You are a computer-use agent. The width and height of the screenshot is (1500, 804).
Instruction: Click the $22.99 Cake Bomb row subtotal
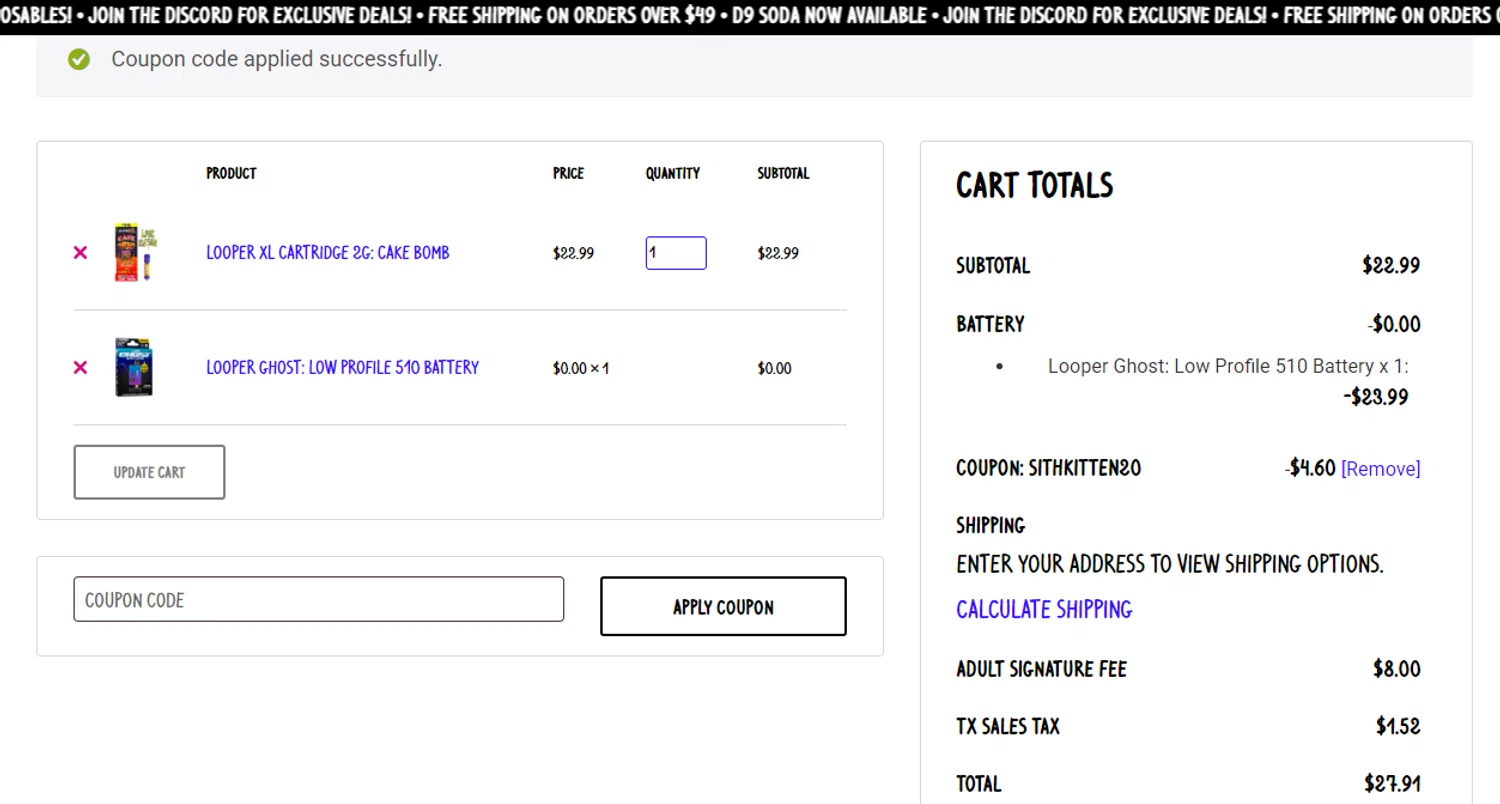tap(778, 253)
